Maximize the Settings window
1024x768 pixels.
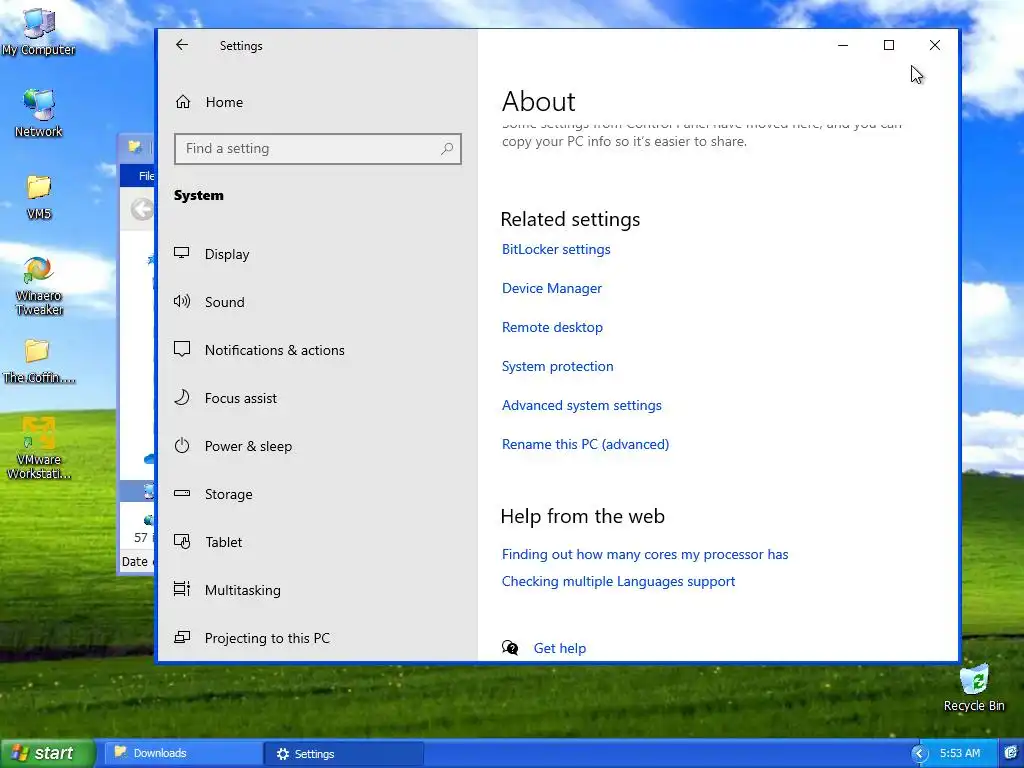point(889,45)
